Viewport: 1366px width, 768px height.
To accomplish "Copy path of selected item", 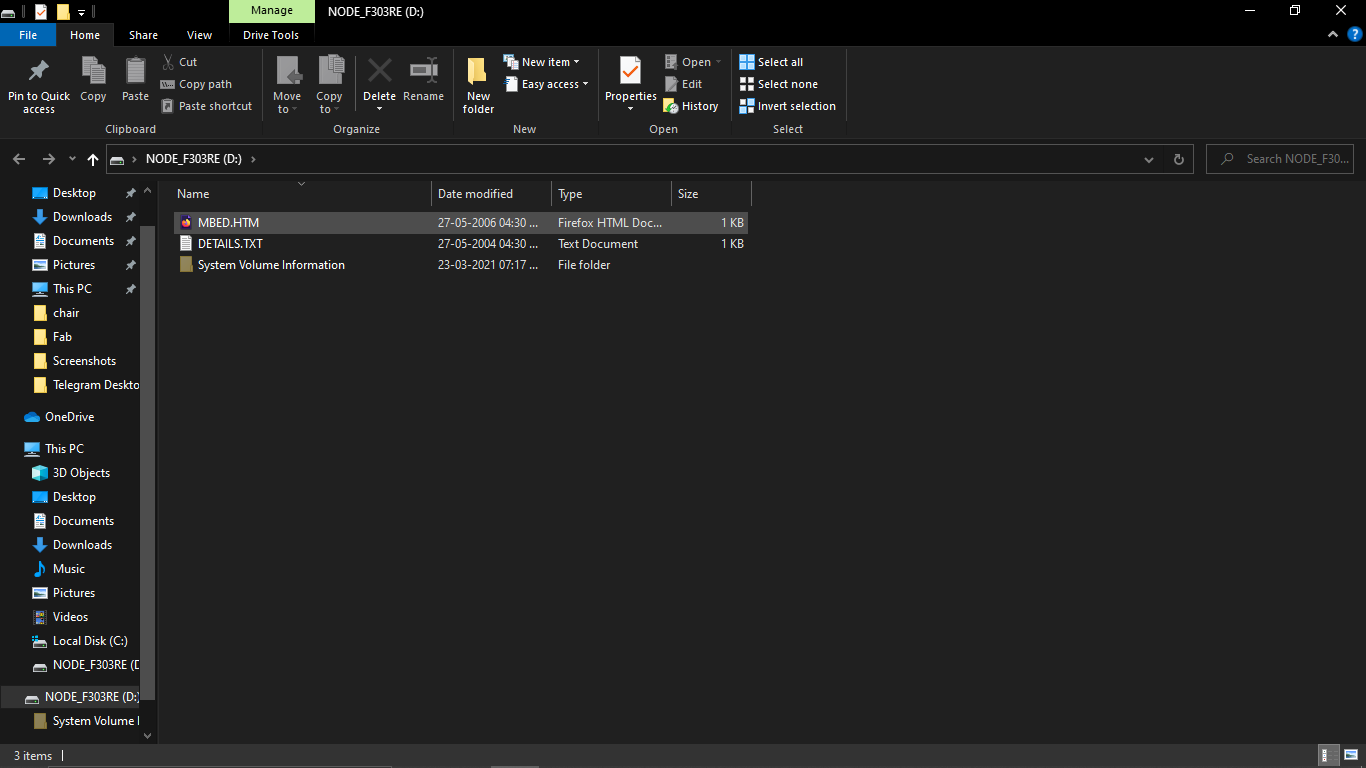I will (197, 84).
